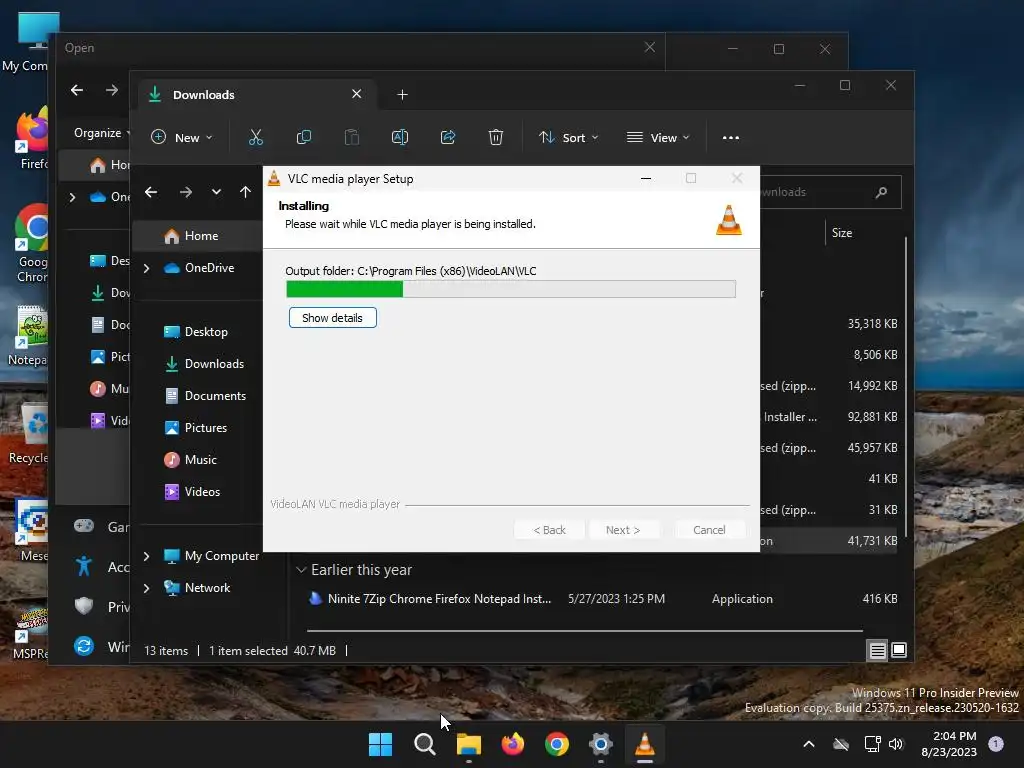Open Settings gear on the taskbar
Screen dimensions: 1024x768
[600, 744]
